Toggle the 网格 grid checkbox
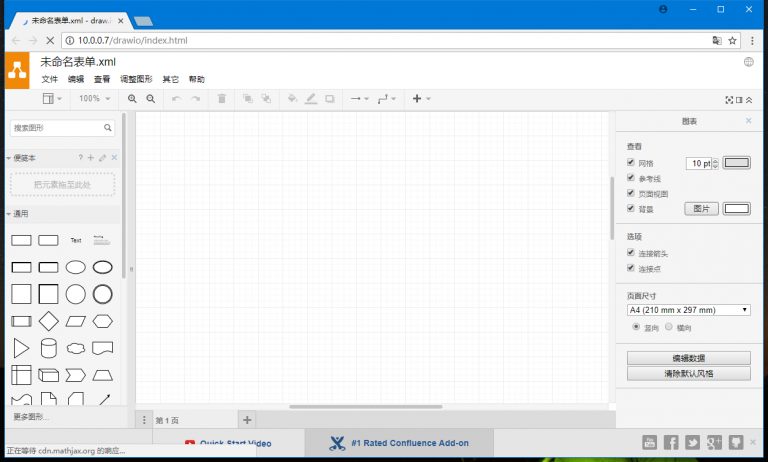This screenshot has width=768, height=462. [630, 163]
